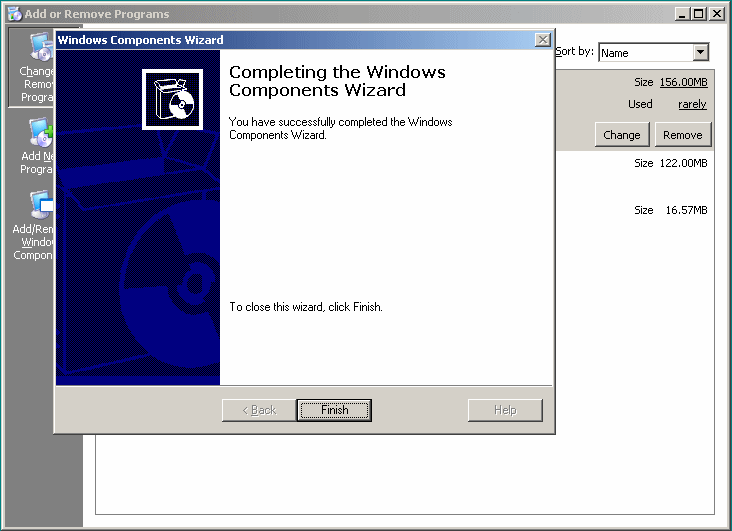
Task: Click the software box and CD wizard graphic
Action: coord(172,99)
